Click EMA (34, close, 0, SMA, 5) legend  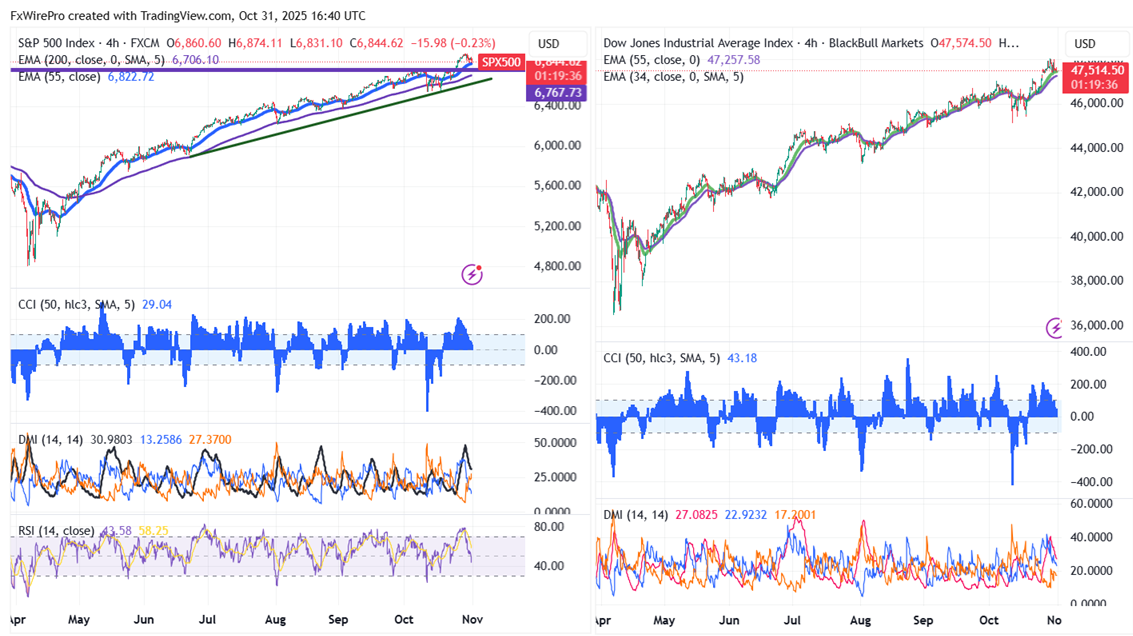click(x=673, y=77)
